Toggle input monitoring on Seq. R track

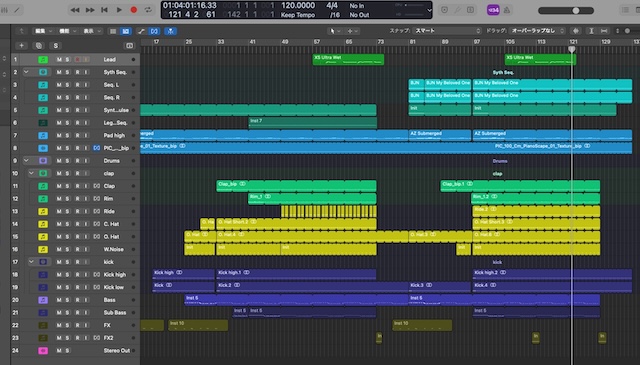(x=86, y=98)
